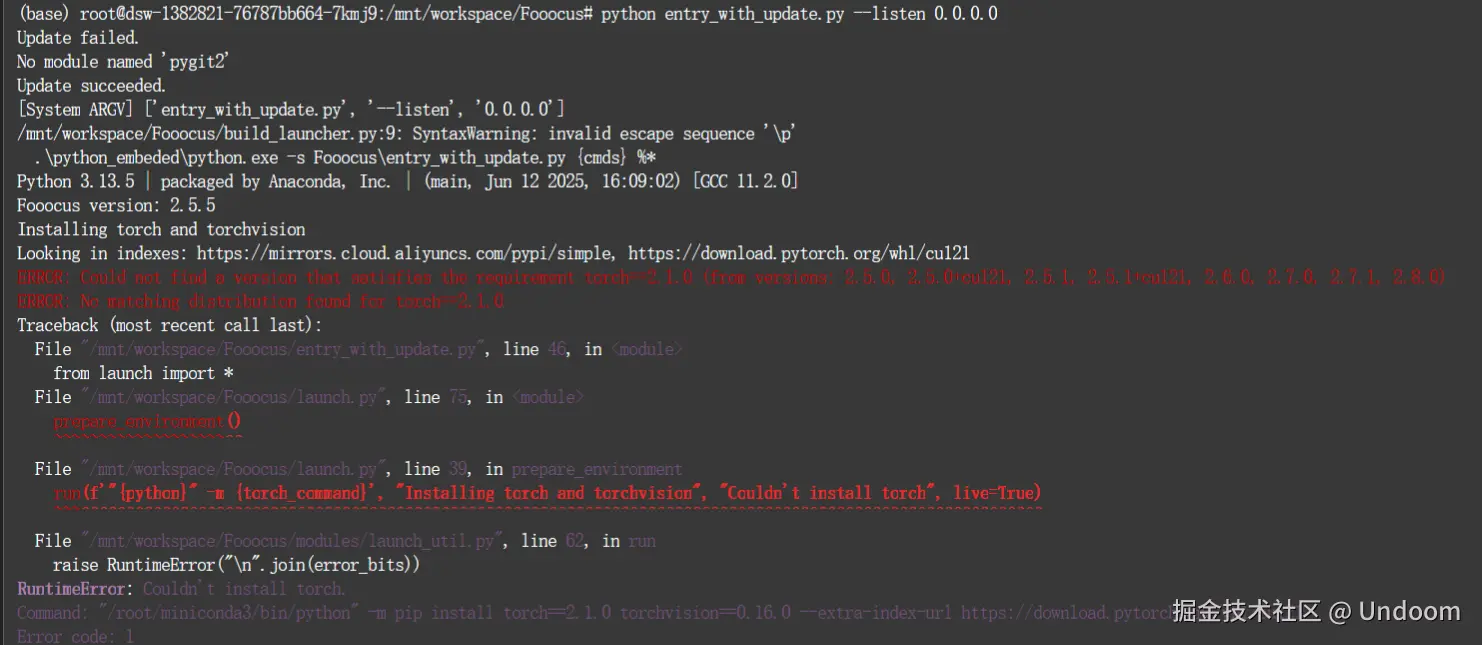Click the launch.py path at line 39
The height and width of the screenshot is (645, 1482).
[232, 469]
